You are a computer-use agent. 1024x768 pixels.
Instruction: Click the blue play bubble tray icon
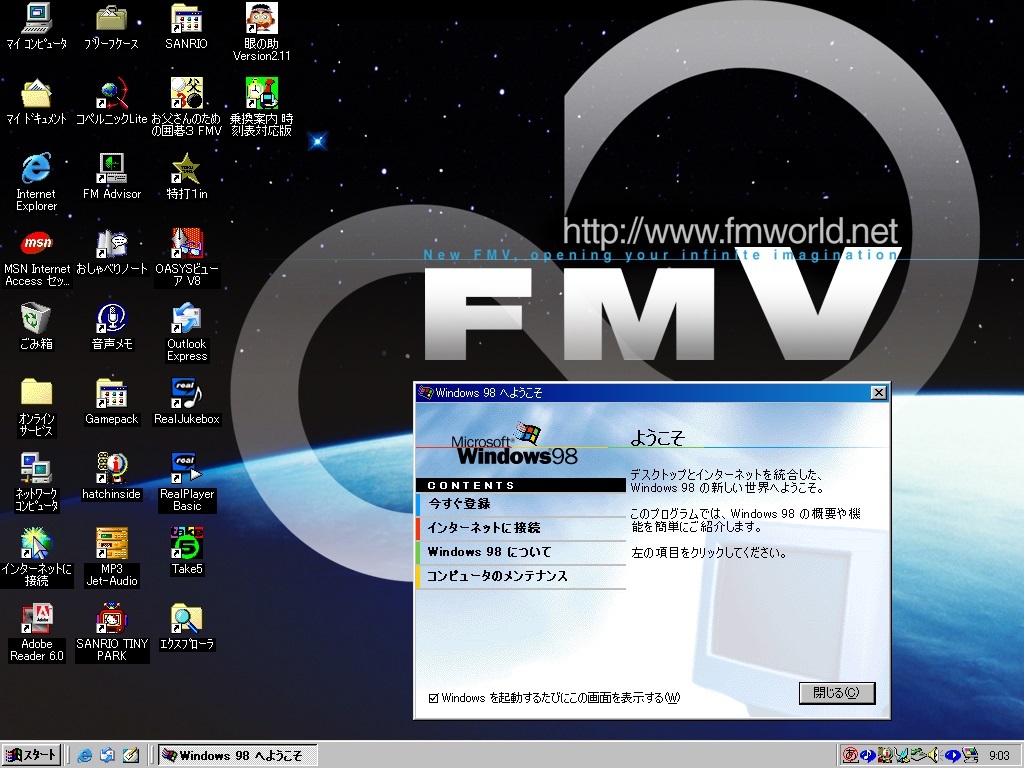[x=953, y=756]
